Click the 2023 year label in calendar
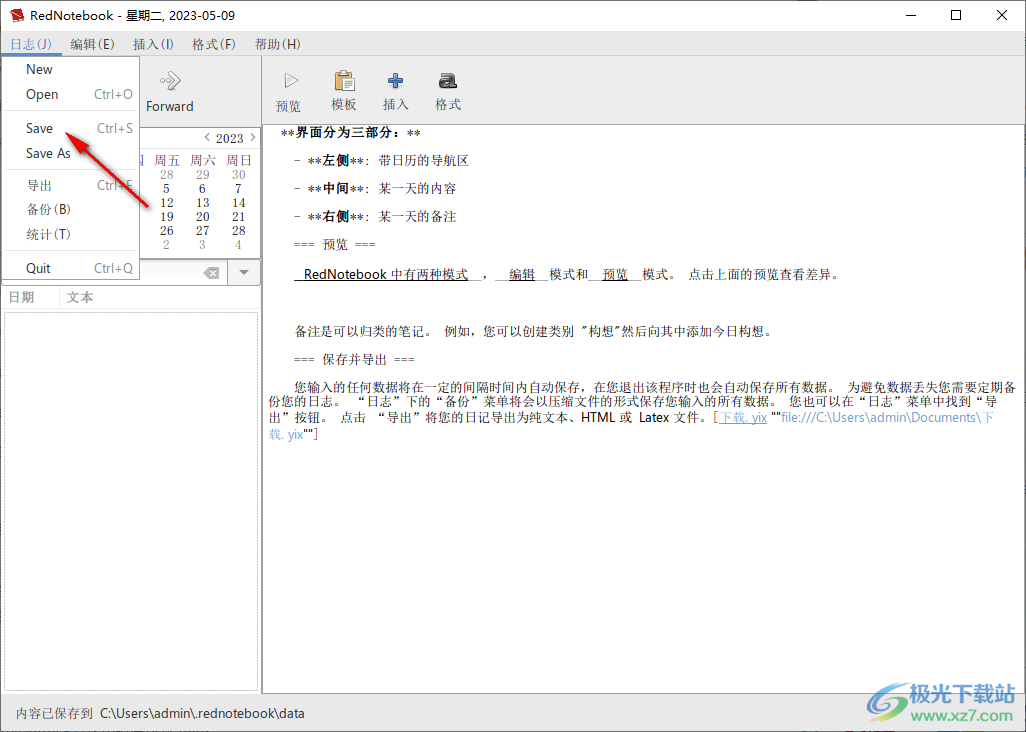This screenshot has height=732, width=1026. click(x=230, y=138)
